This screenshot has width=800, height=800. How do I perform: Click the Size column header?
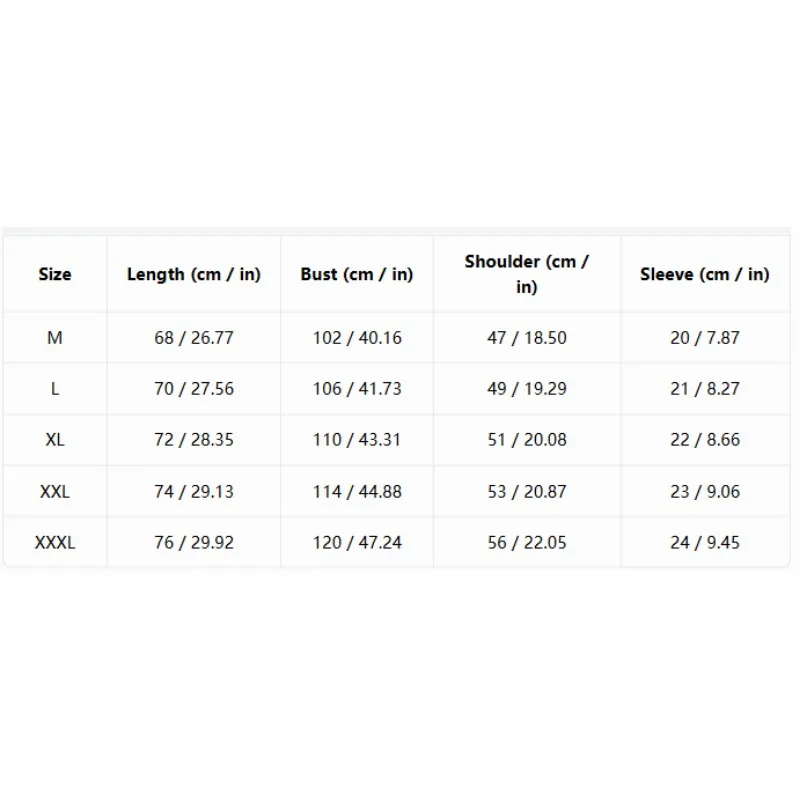tap(55, 274)
